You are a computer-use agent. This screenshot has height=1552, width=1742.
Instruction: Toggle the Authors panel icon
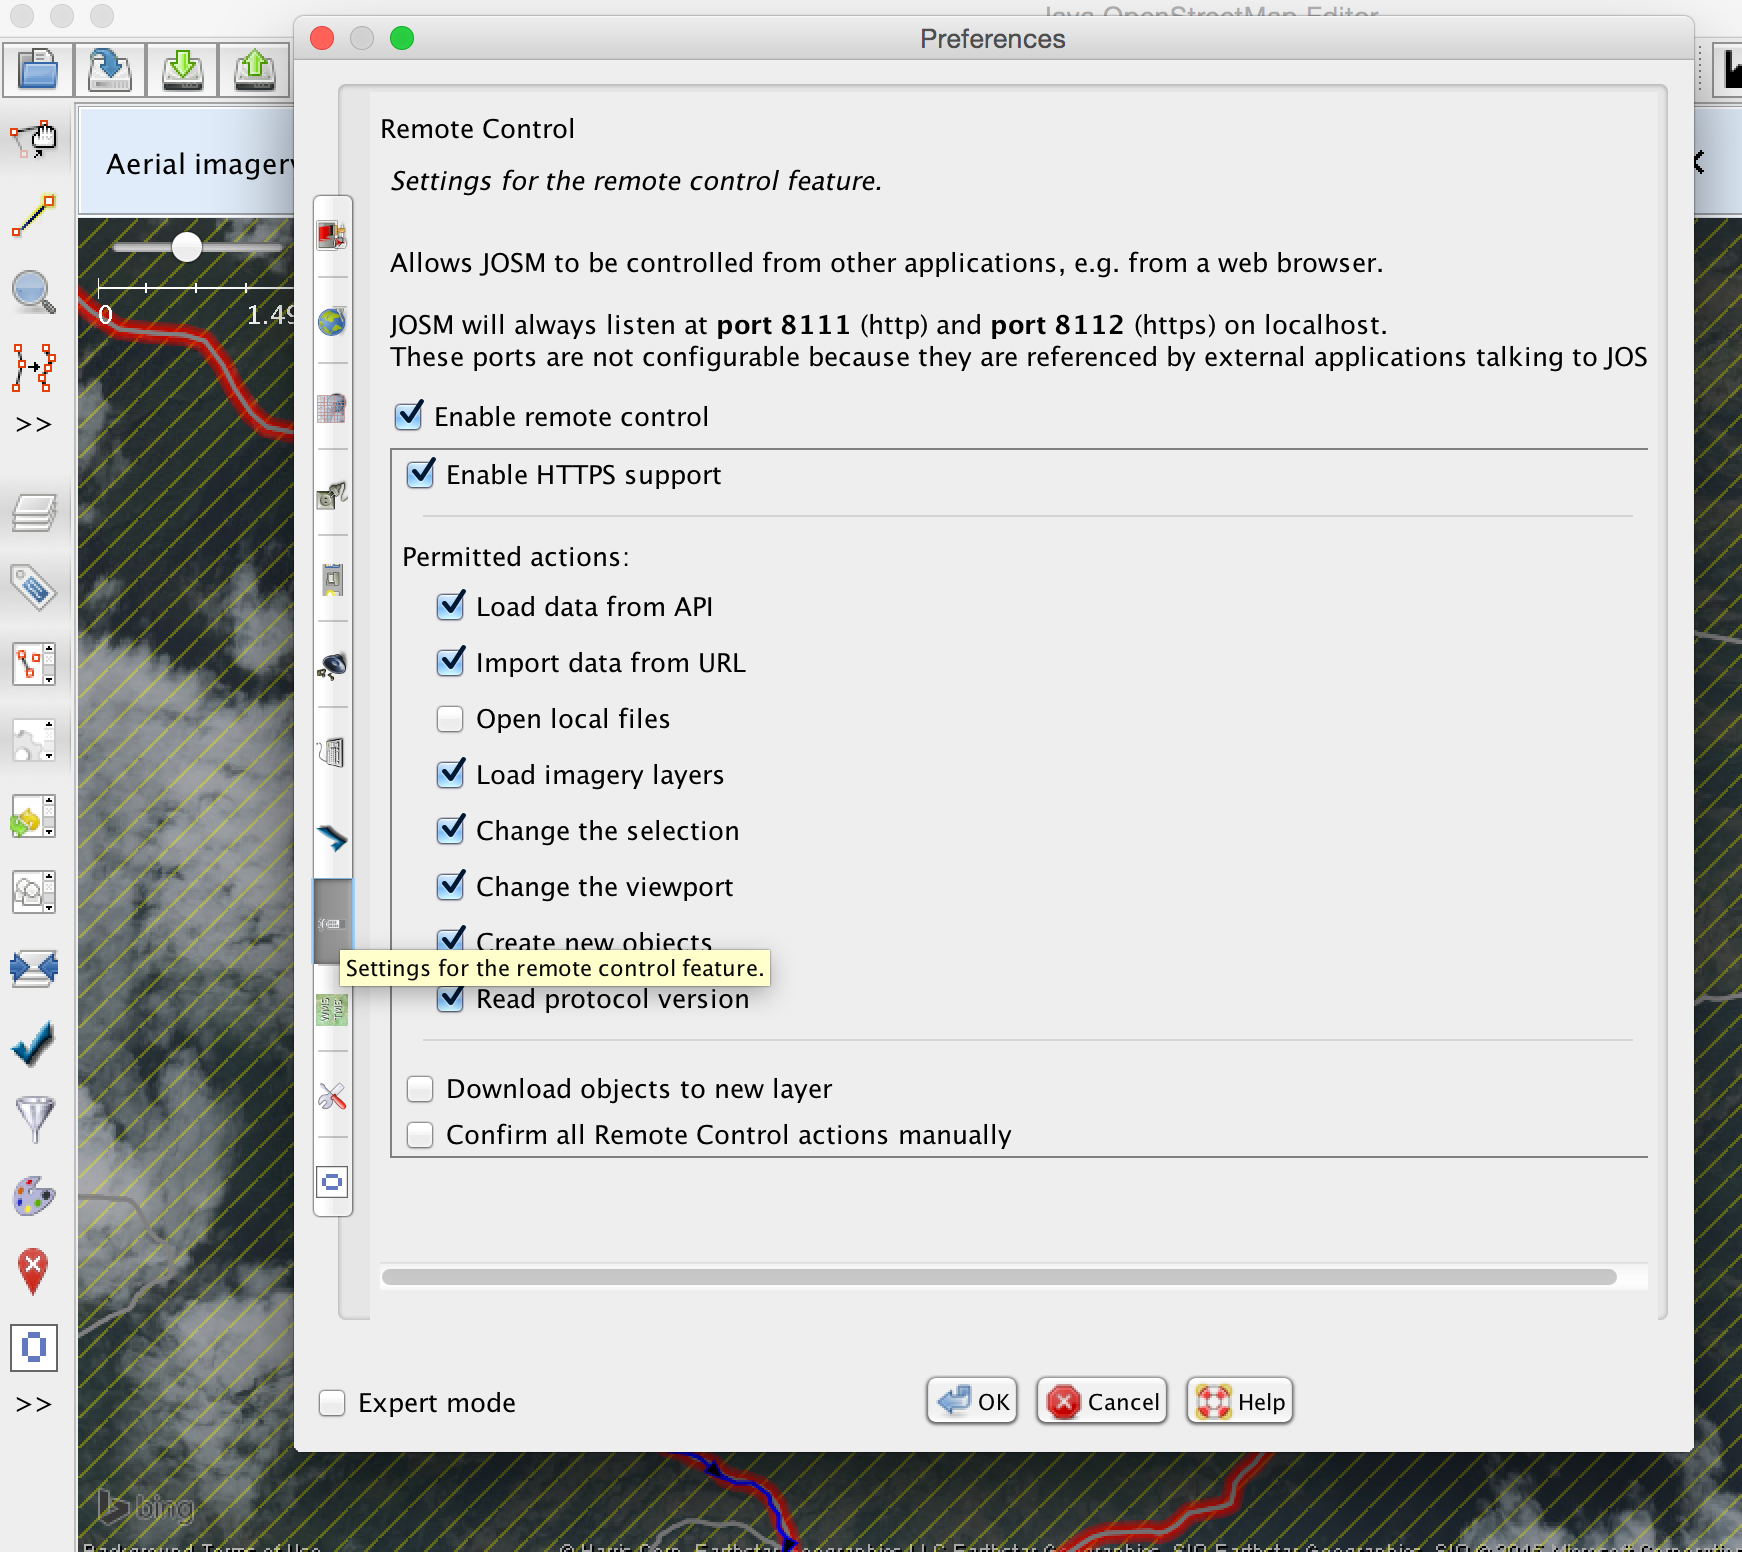[x=33, y=892]
